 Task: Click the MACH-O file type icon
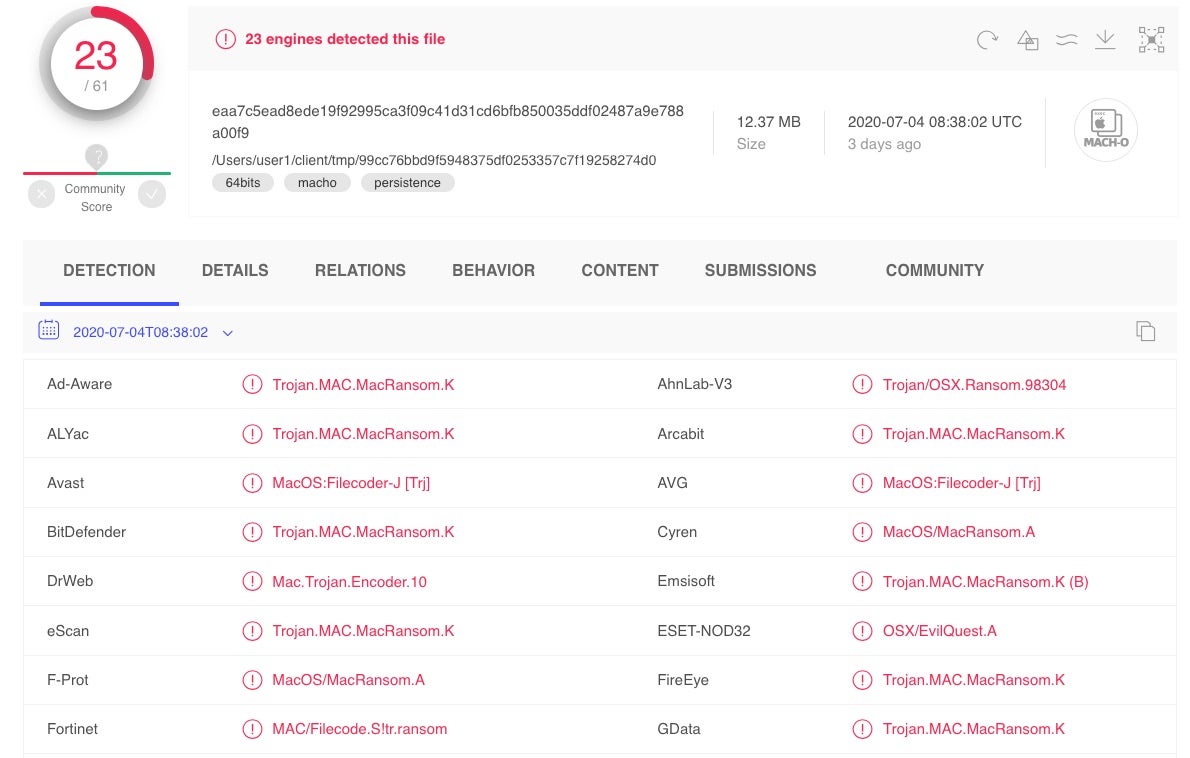click(x=1105, y=130)
